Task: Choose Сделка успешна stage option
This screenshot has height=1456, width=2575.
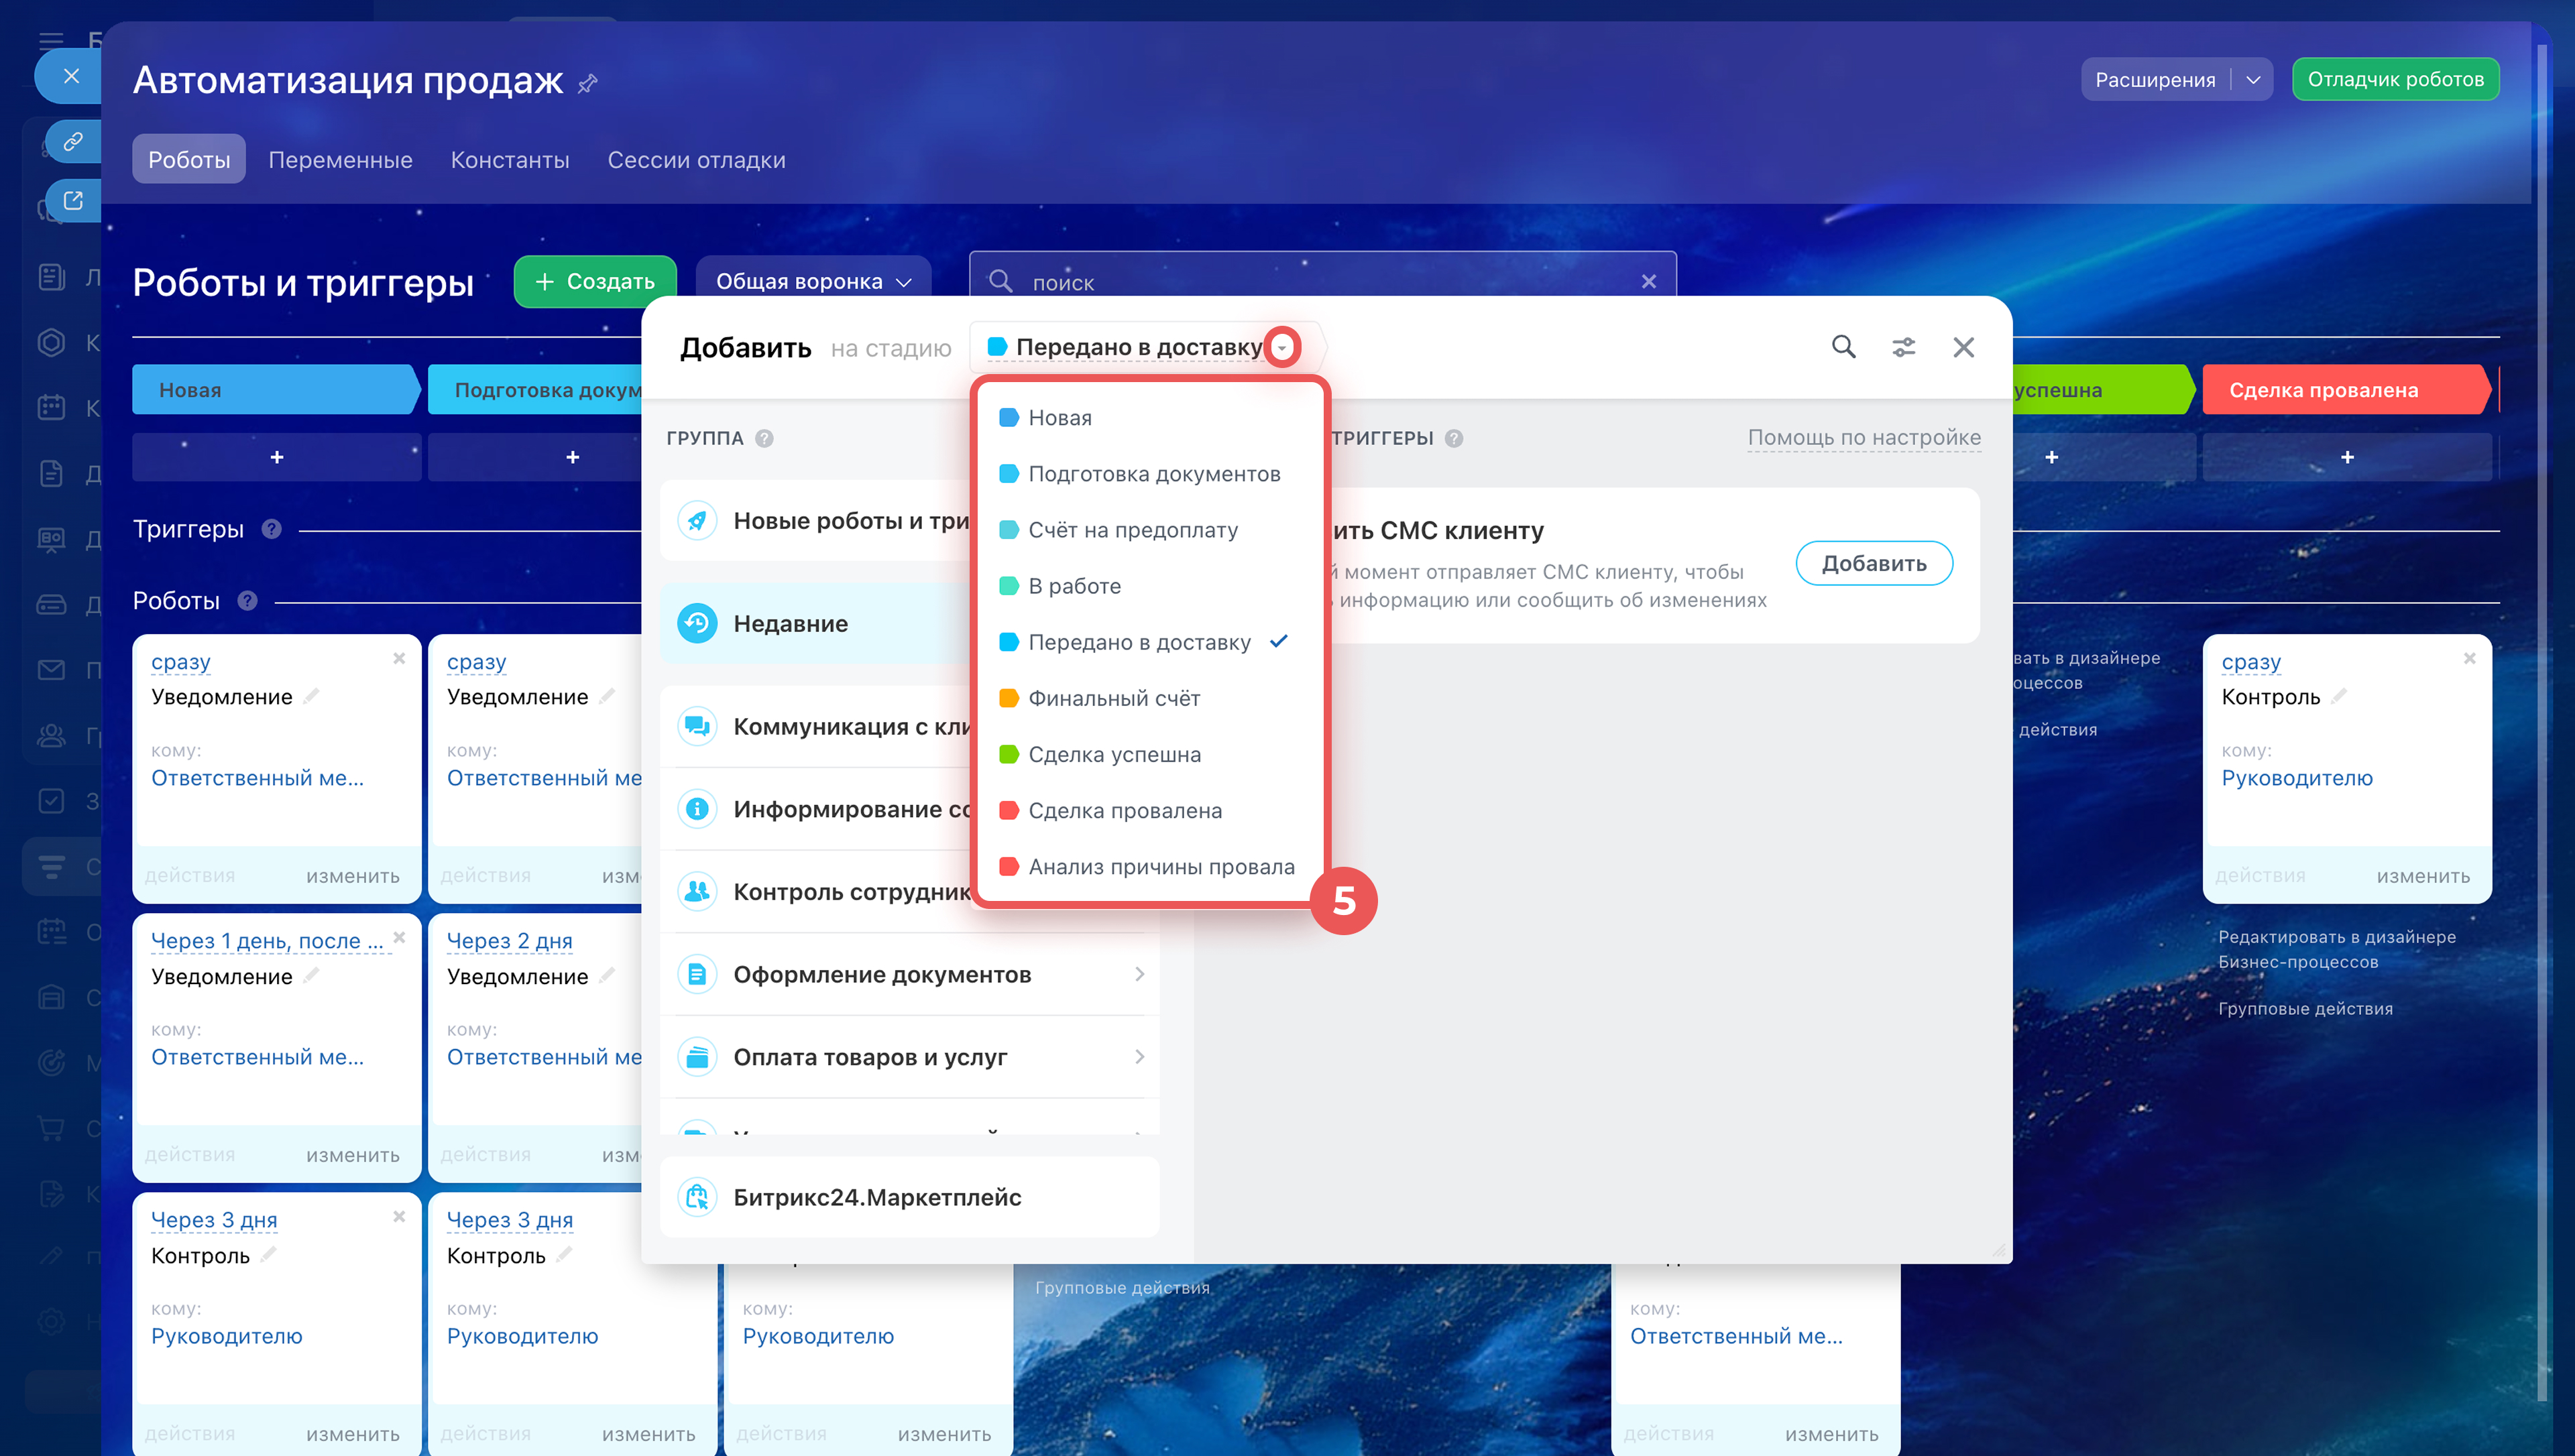Action: tap(1114, 754)
